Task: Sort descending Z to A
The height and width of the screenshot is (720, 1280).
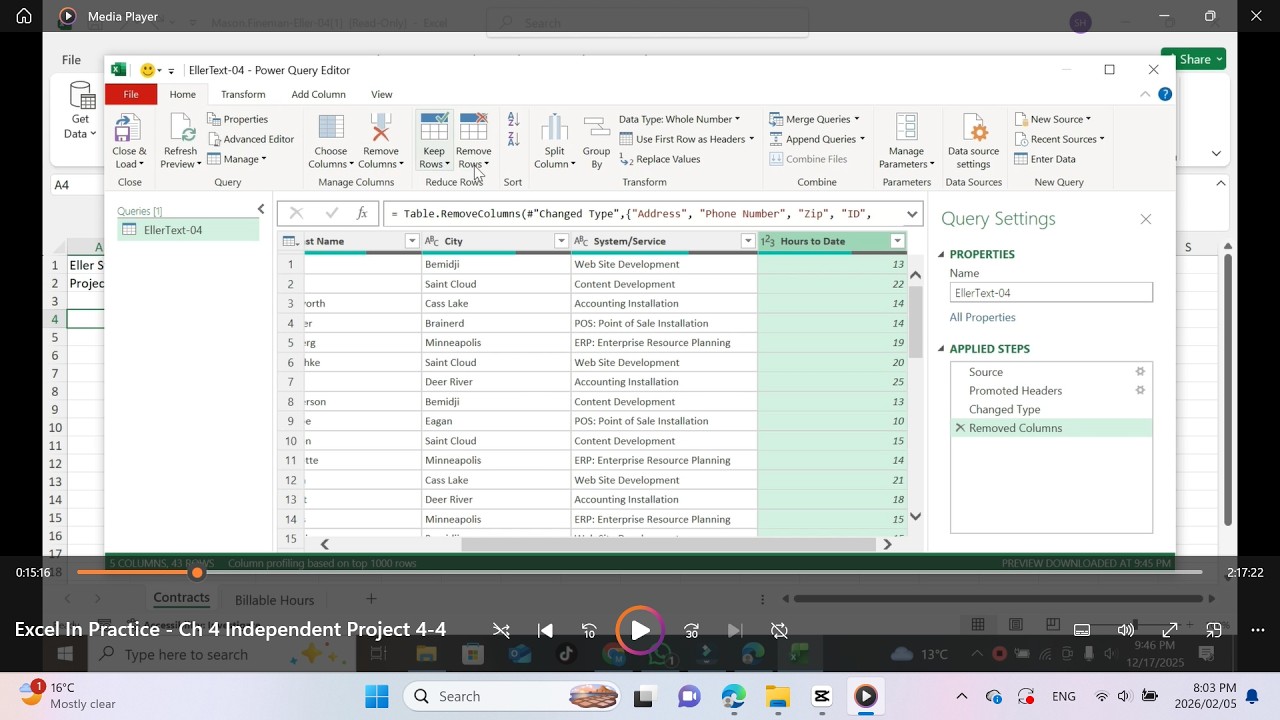Action: [x=513, y=139]
